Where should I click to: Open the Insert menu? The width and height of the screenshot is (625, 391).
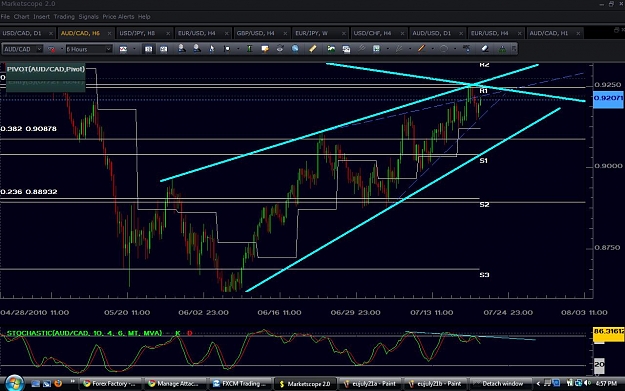pyautogui.click(x=41, y=17)
